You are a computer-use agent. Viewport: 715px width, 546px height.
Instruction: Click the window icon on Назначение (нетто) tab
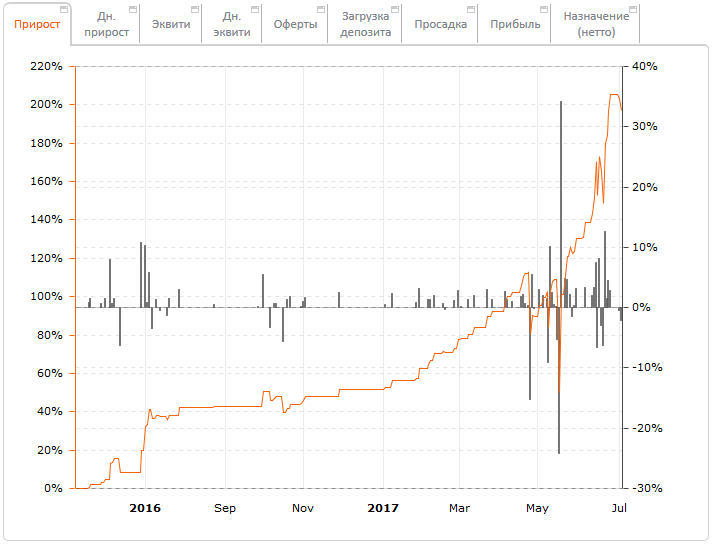[x=633, y=9]
